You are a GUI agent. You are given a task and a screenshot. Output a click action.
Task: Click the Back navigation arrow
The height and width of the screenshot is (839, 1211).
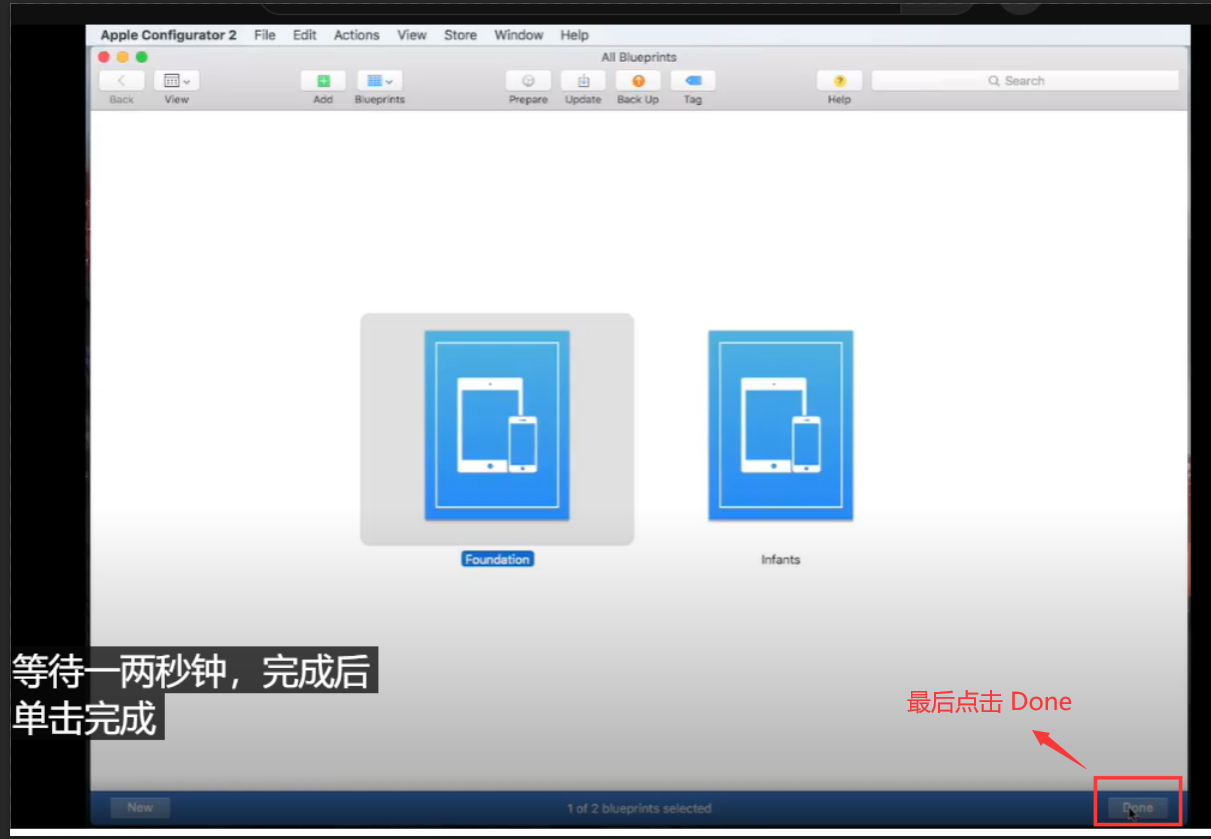(121, 81)
